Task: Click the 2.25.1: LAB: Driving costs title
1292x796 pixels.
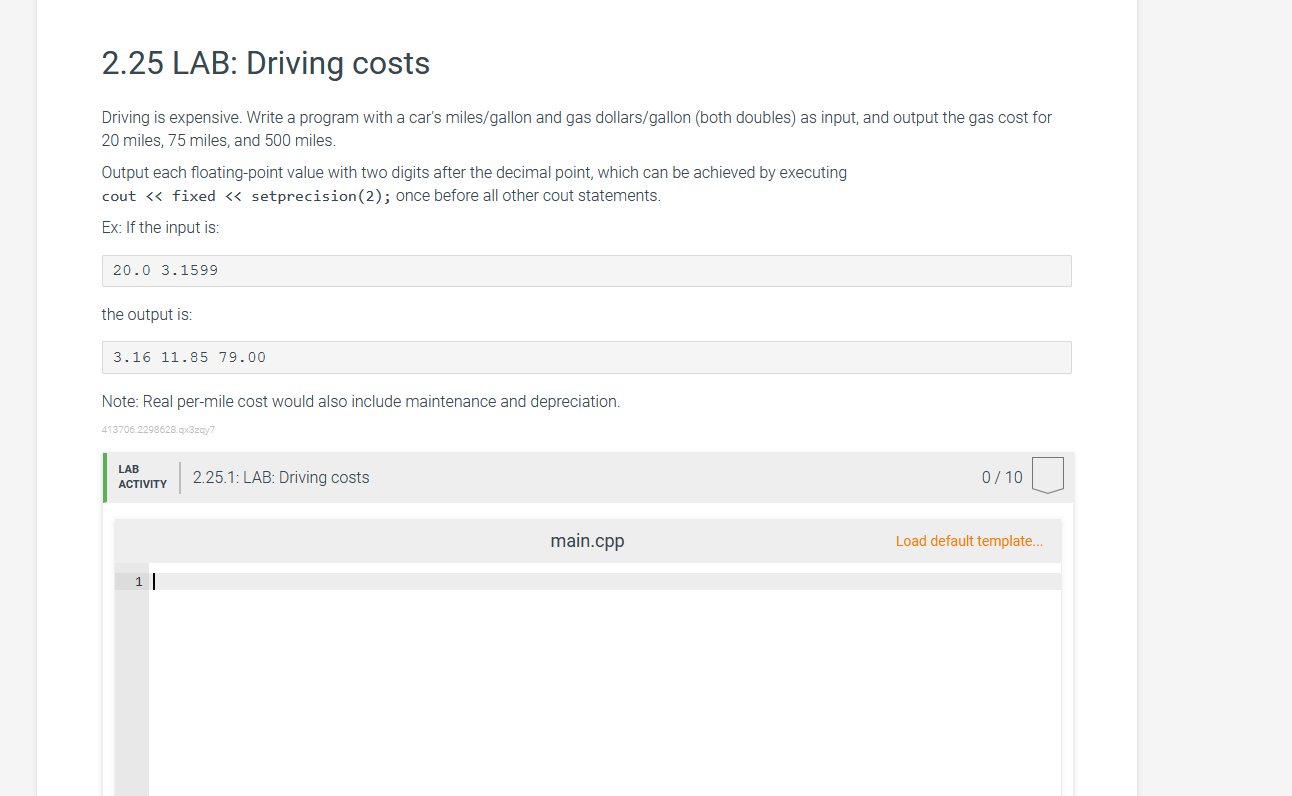Action: point(281,477)
